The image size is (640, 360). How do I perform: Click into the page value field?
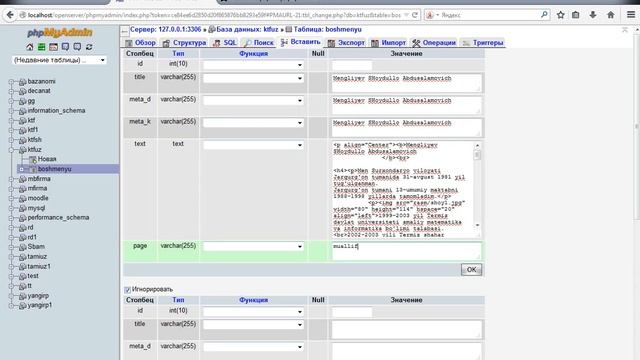pyautogui.click(x=406, y=251)
